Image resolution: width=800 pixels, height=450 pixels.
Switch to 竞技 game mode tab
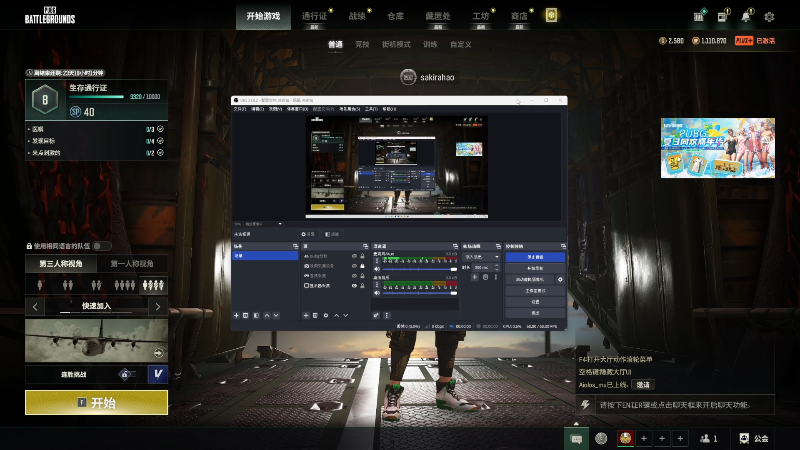pyautogui.click(x=362, y=44)
